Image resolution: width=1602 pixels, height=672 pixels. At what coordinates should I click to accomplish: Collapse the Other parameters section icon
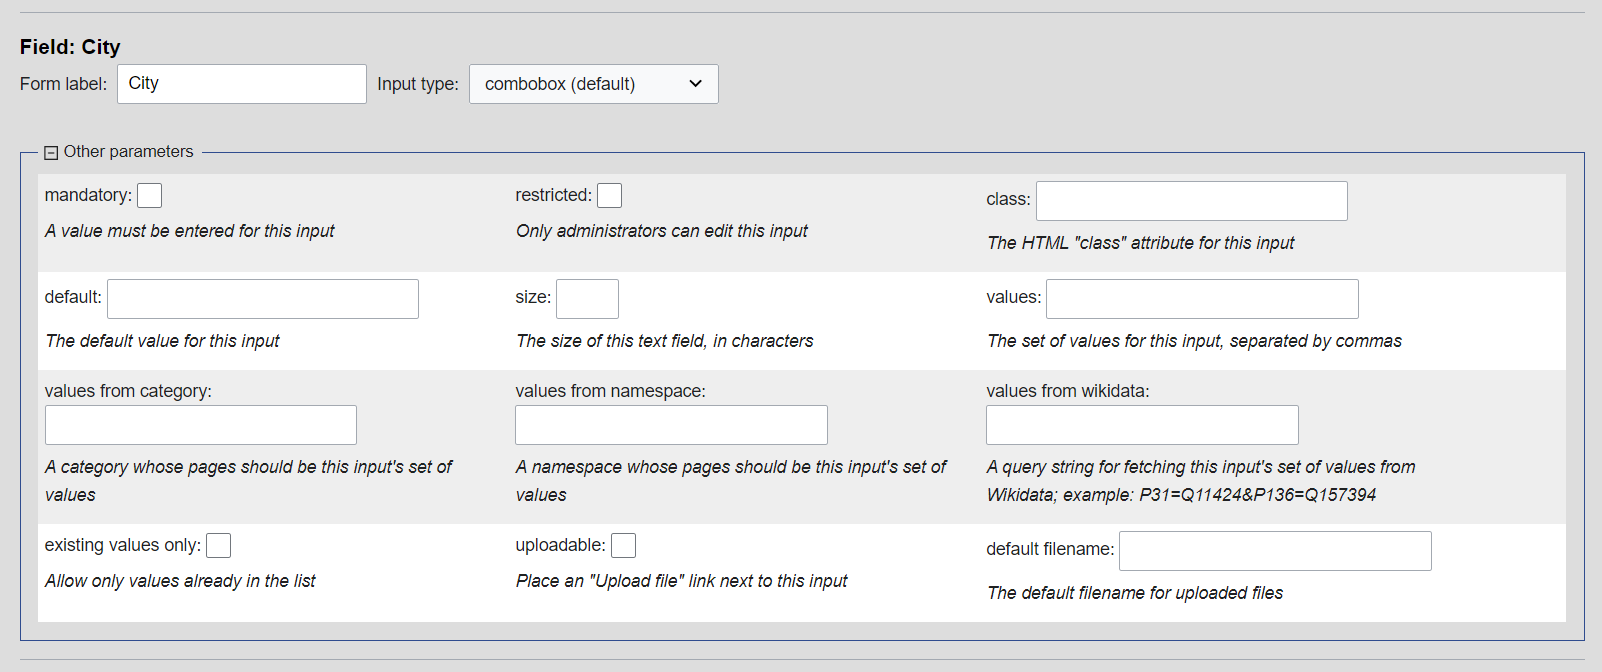(51, 153)
